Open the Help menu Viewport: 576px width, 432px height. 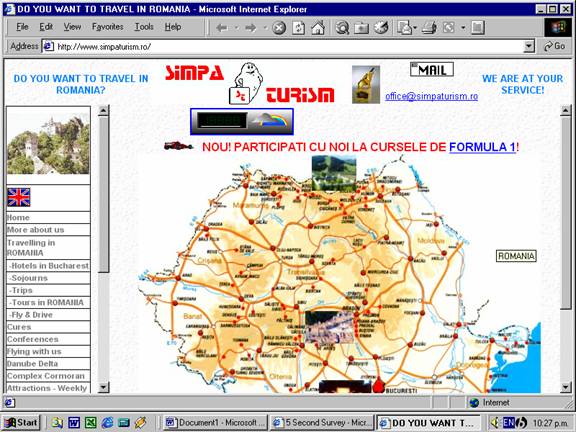(173, 27)
